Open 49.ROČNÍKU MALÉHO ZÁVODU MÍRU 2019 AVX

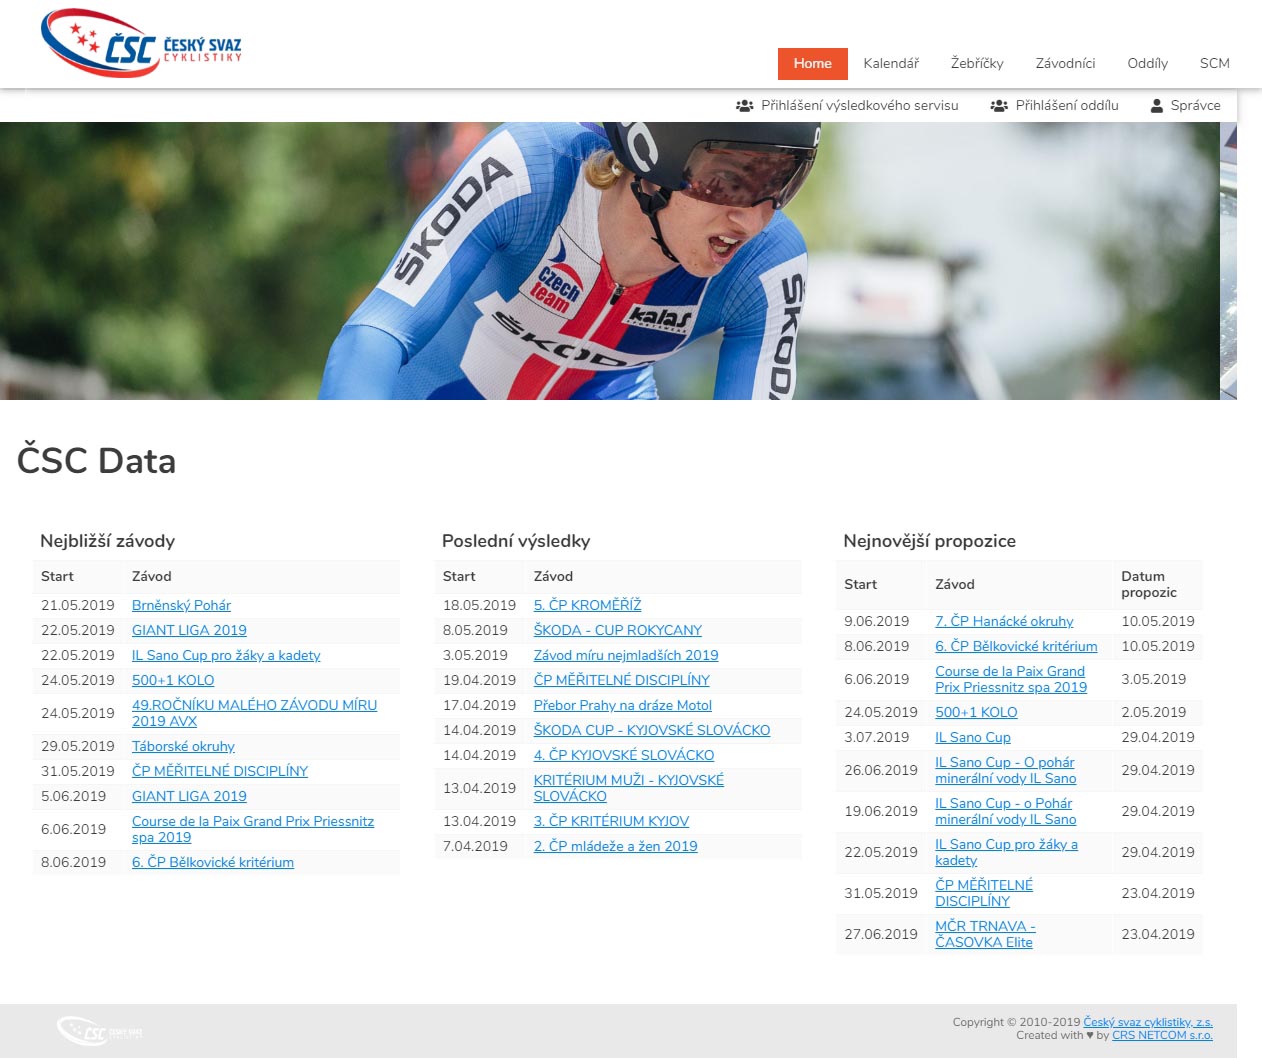click(x=254, y=713)
